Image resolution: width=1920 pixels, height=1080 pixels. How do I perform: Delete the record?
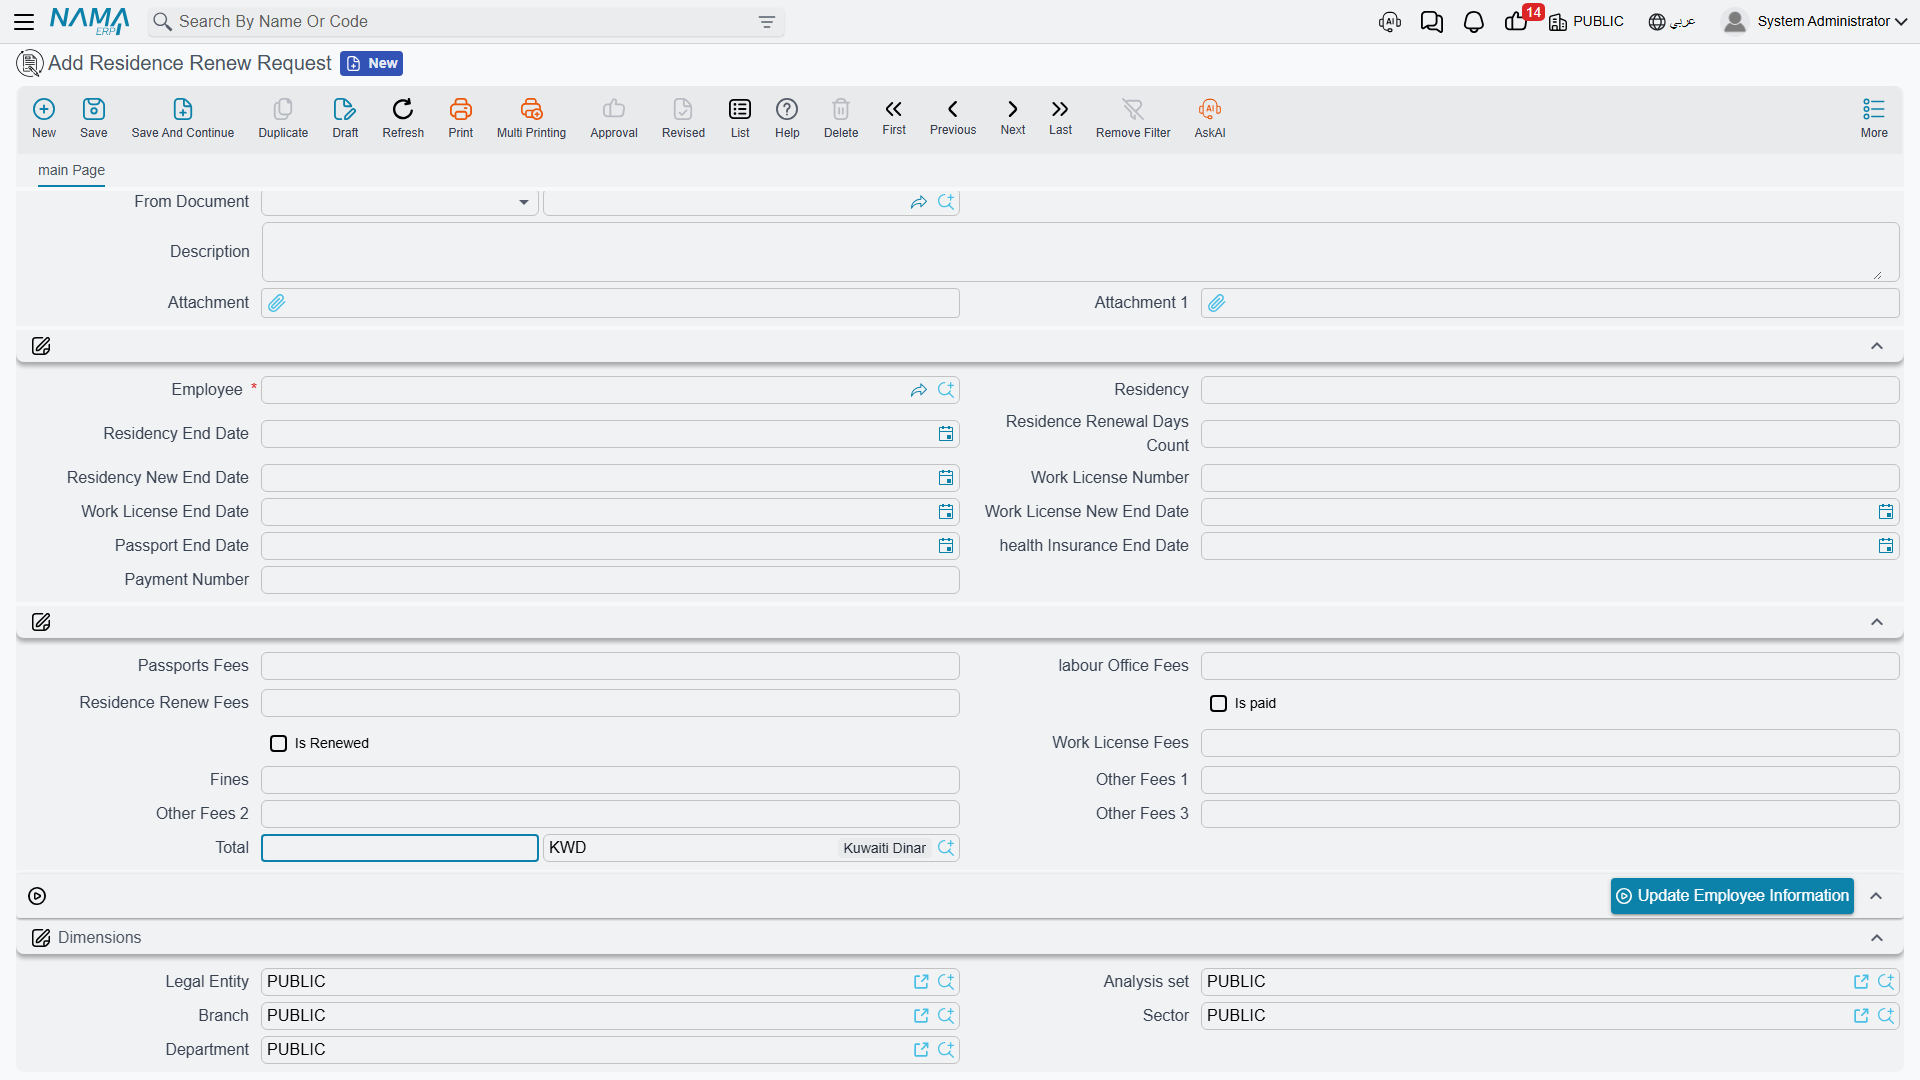[841, 117]
